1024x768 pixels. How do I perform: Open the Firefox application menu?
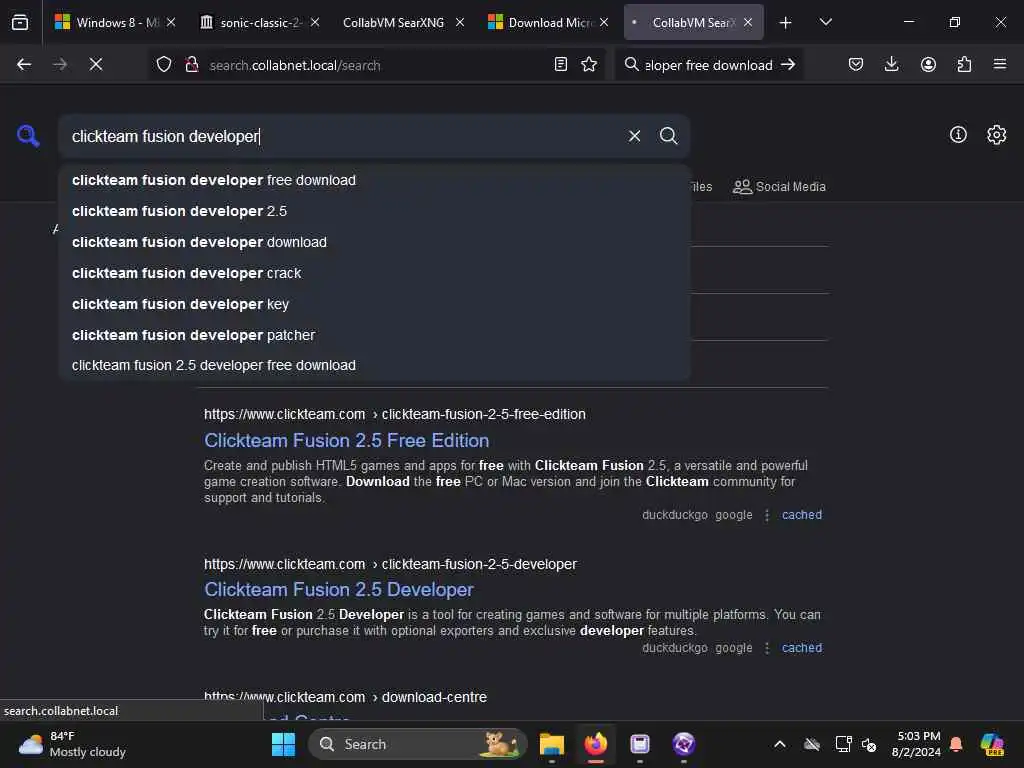(1000, 64)
